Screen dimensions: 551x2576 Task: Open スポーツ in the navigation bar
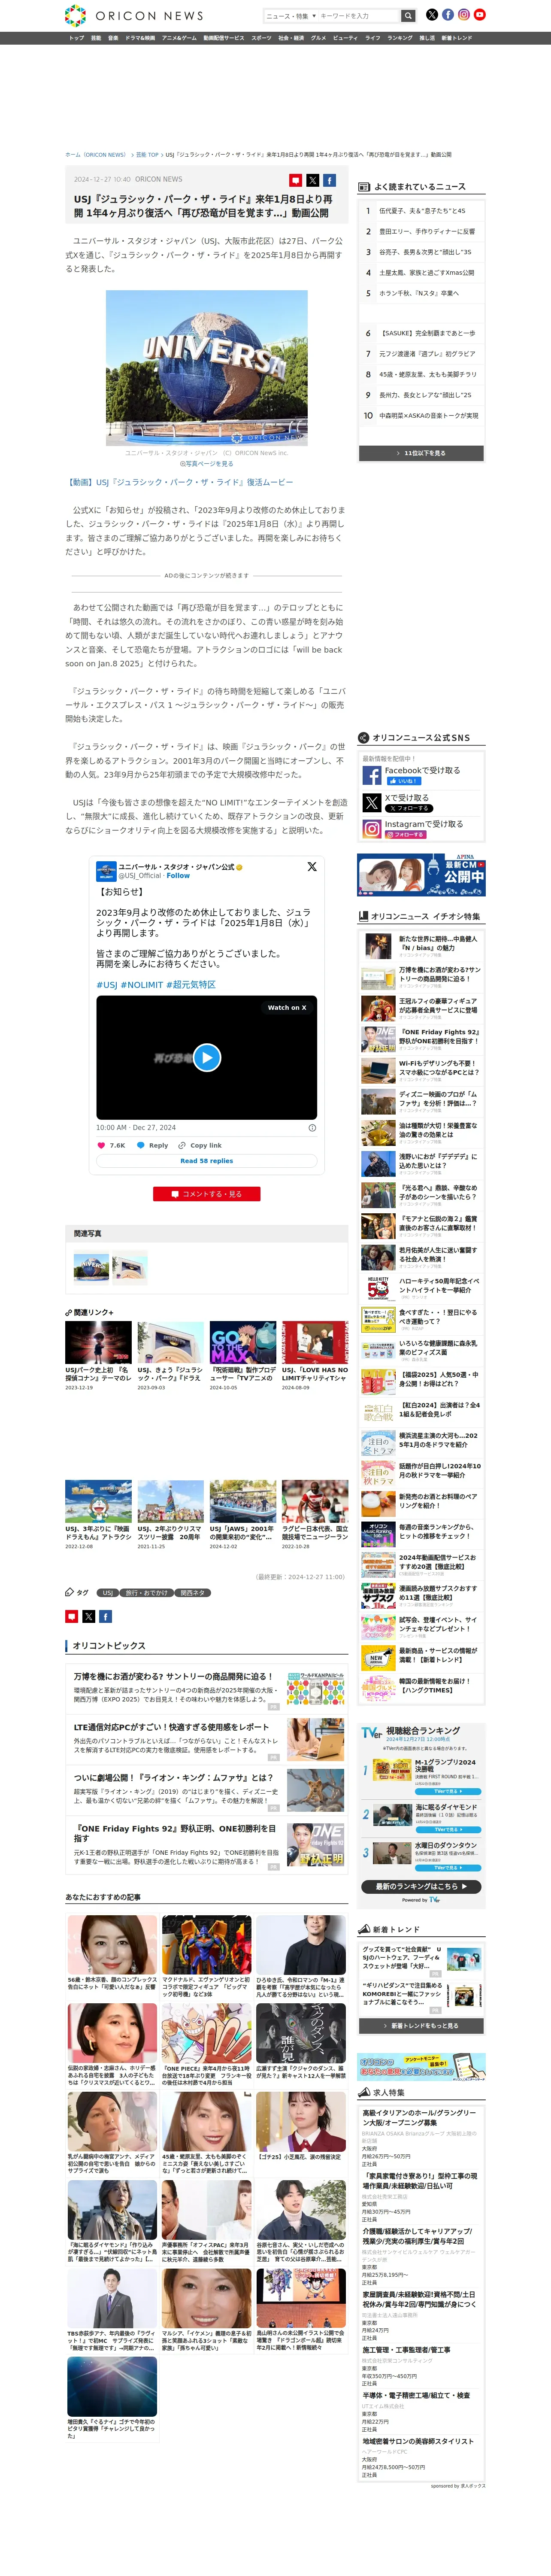(261, 38)
